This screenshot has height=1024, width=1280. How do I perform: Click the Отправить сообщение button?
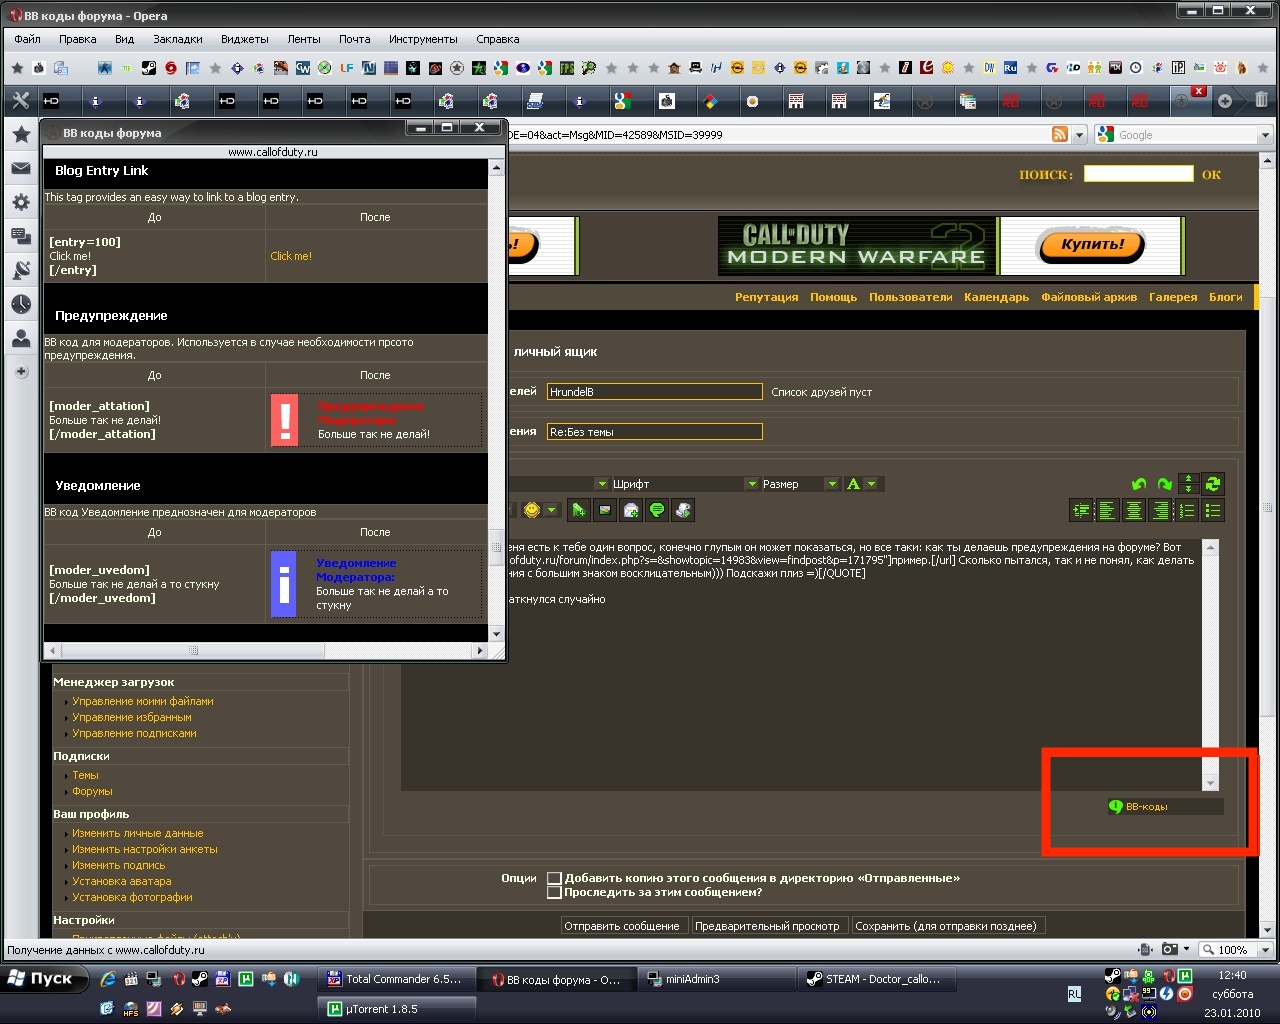(x=622, y=926)
